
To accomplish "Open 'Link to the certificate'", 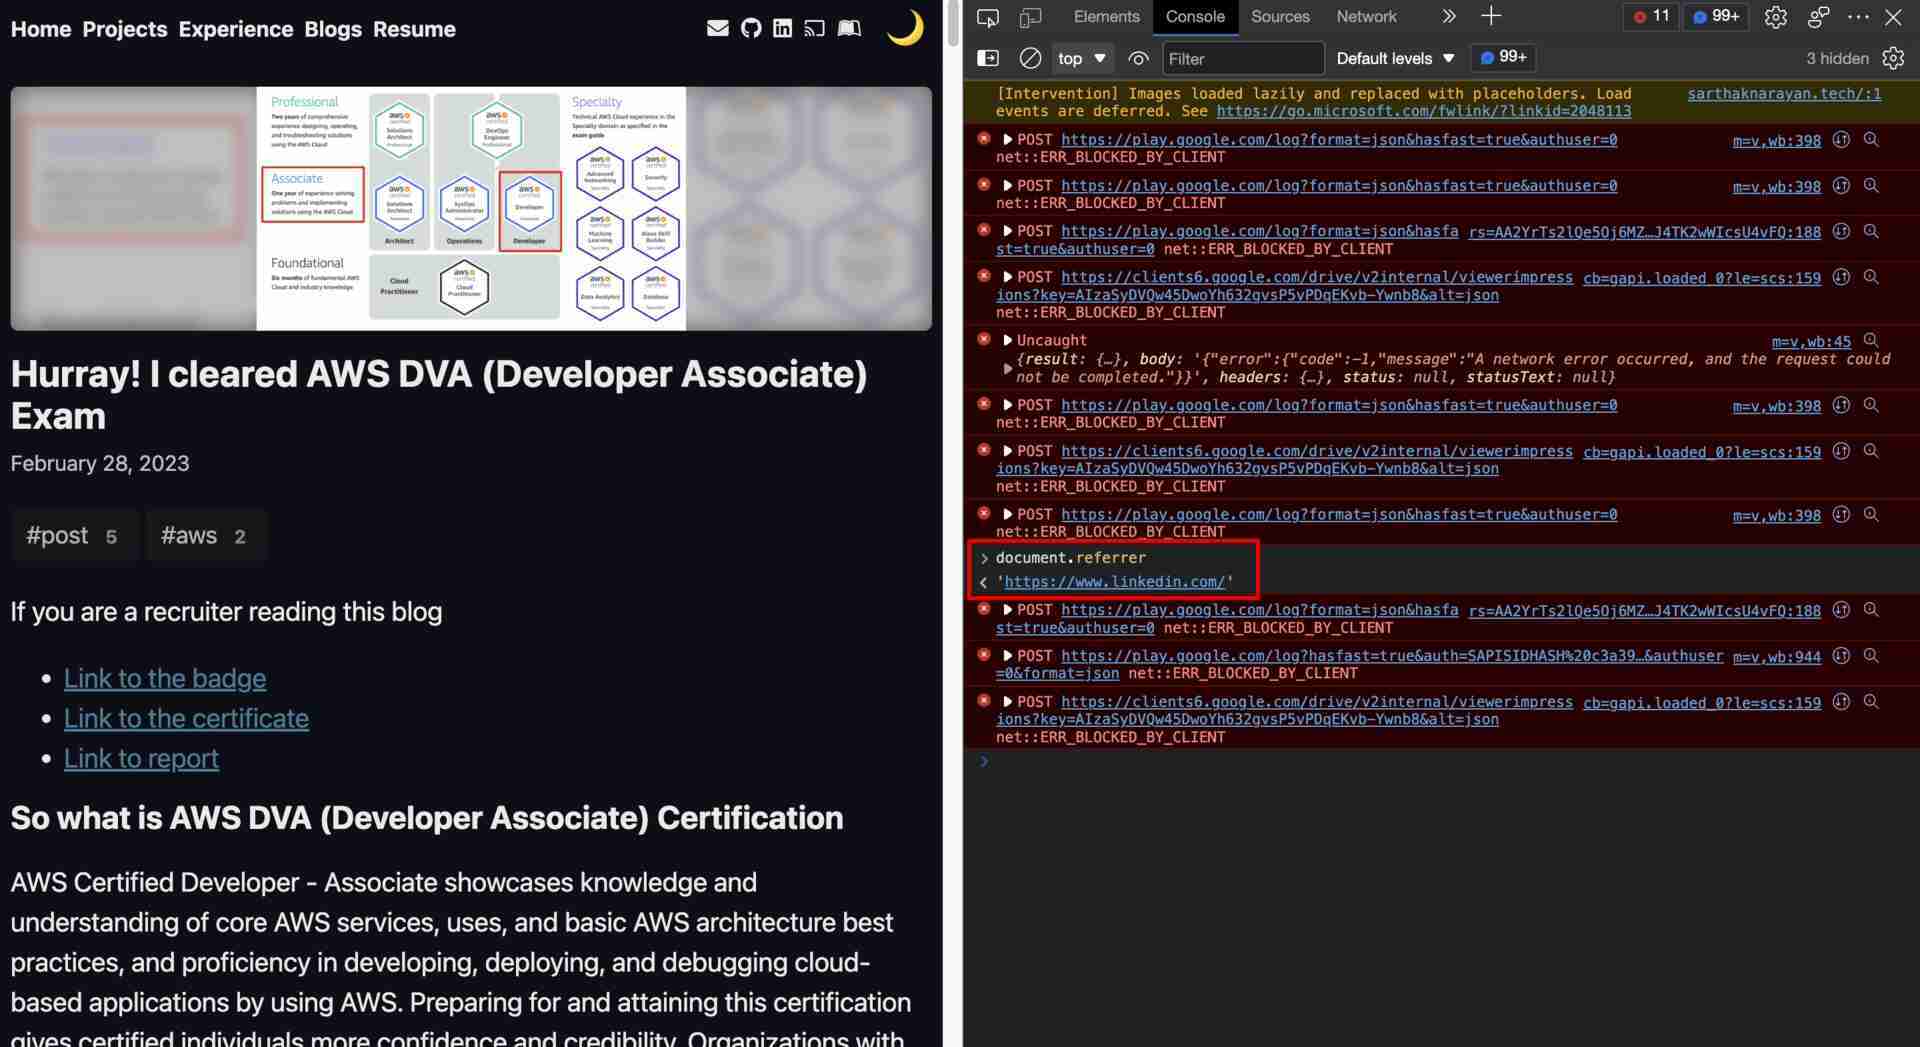I will [x=186, y=718].
